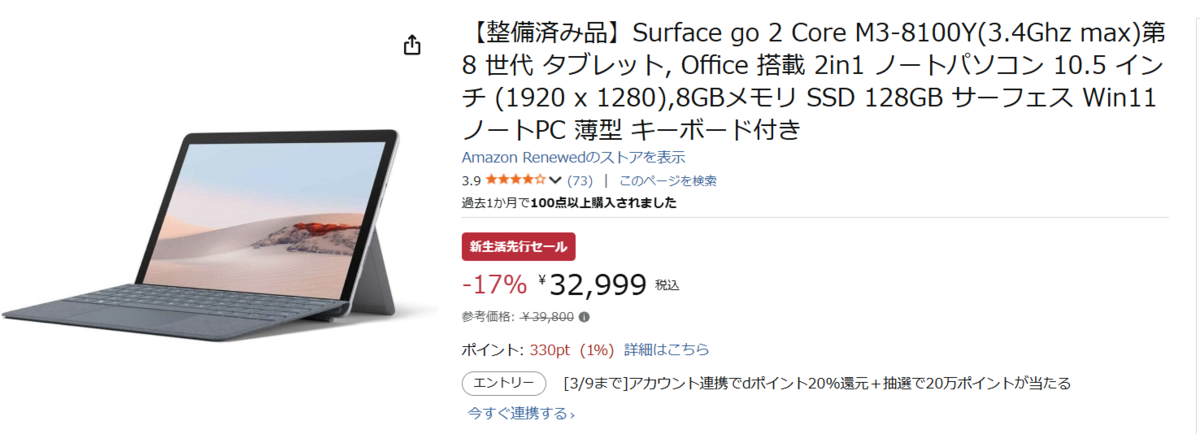Click the 今すぐ連携する link
This screenshot has width=1200, height=434.
pyautogui.click(x=521, y=413)
